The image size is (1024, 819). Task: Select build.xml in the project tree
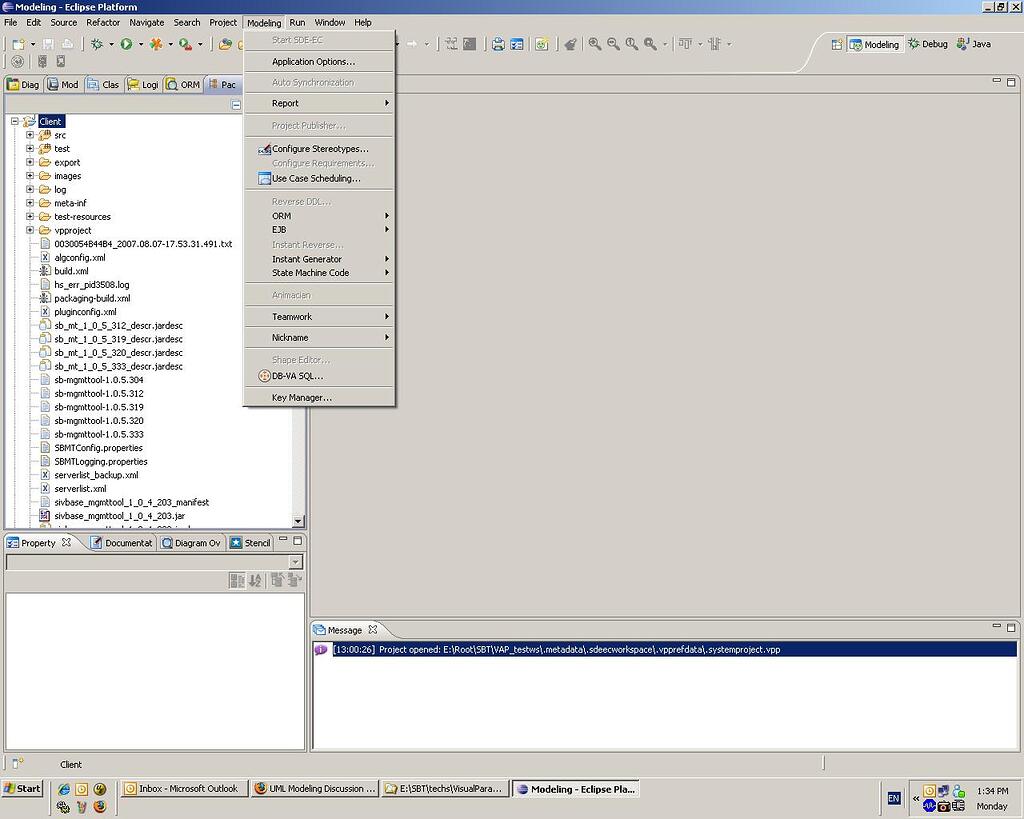pos(71,271)
